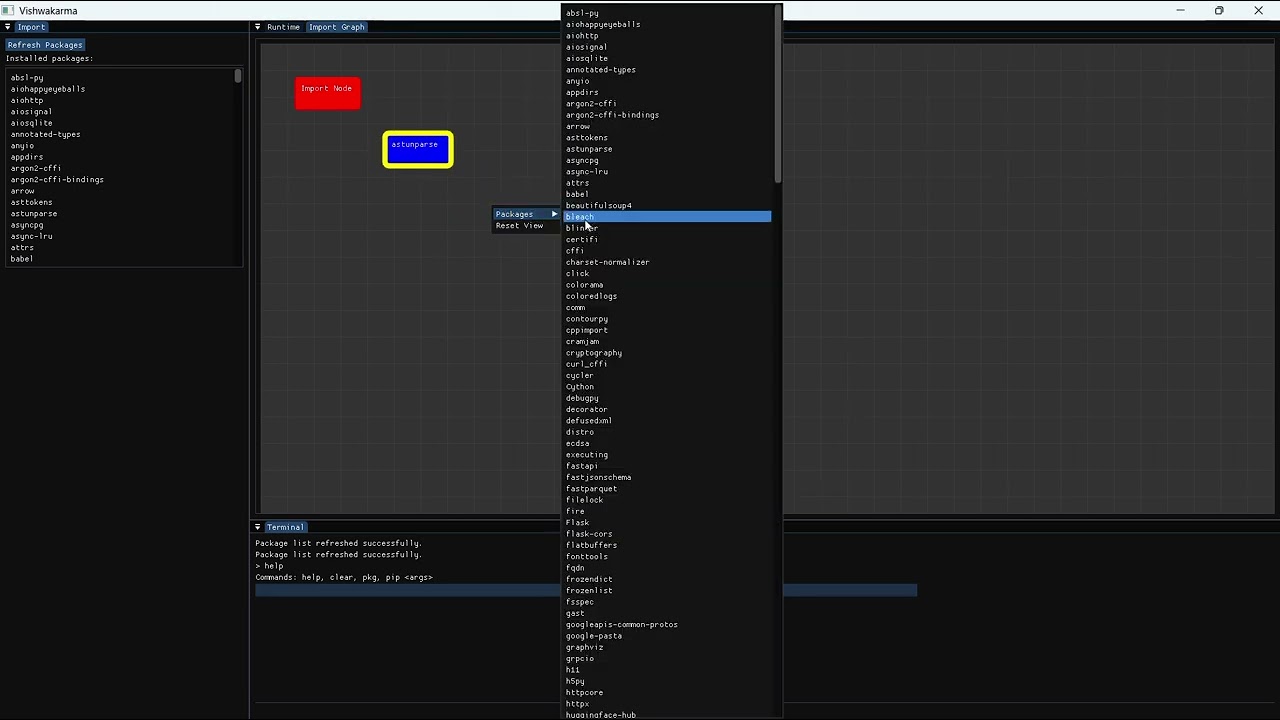The height and width of the screenshot is (720, 1280).
Task: Click the help commands output line
Action: click(344, 577)
